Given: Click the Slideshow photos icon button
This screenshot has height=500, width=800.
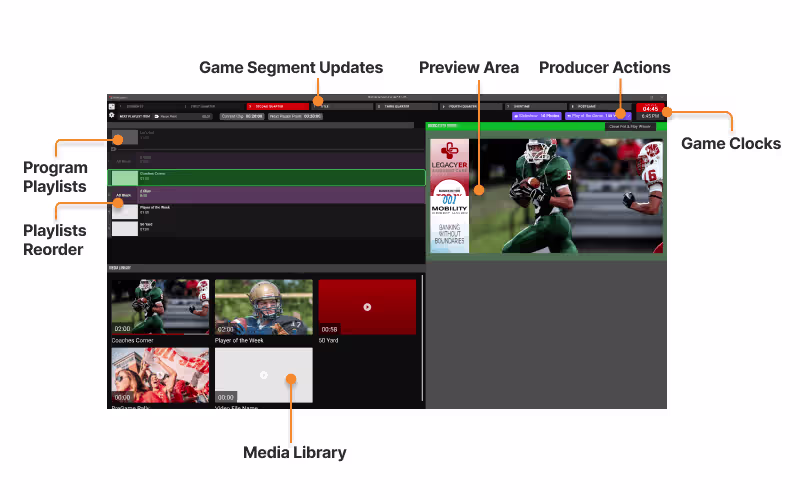Looking at the screenshot, I should point(516,116).
